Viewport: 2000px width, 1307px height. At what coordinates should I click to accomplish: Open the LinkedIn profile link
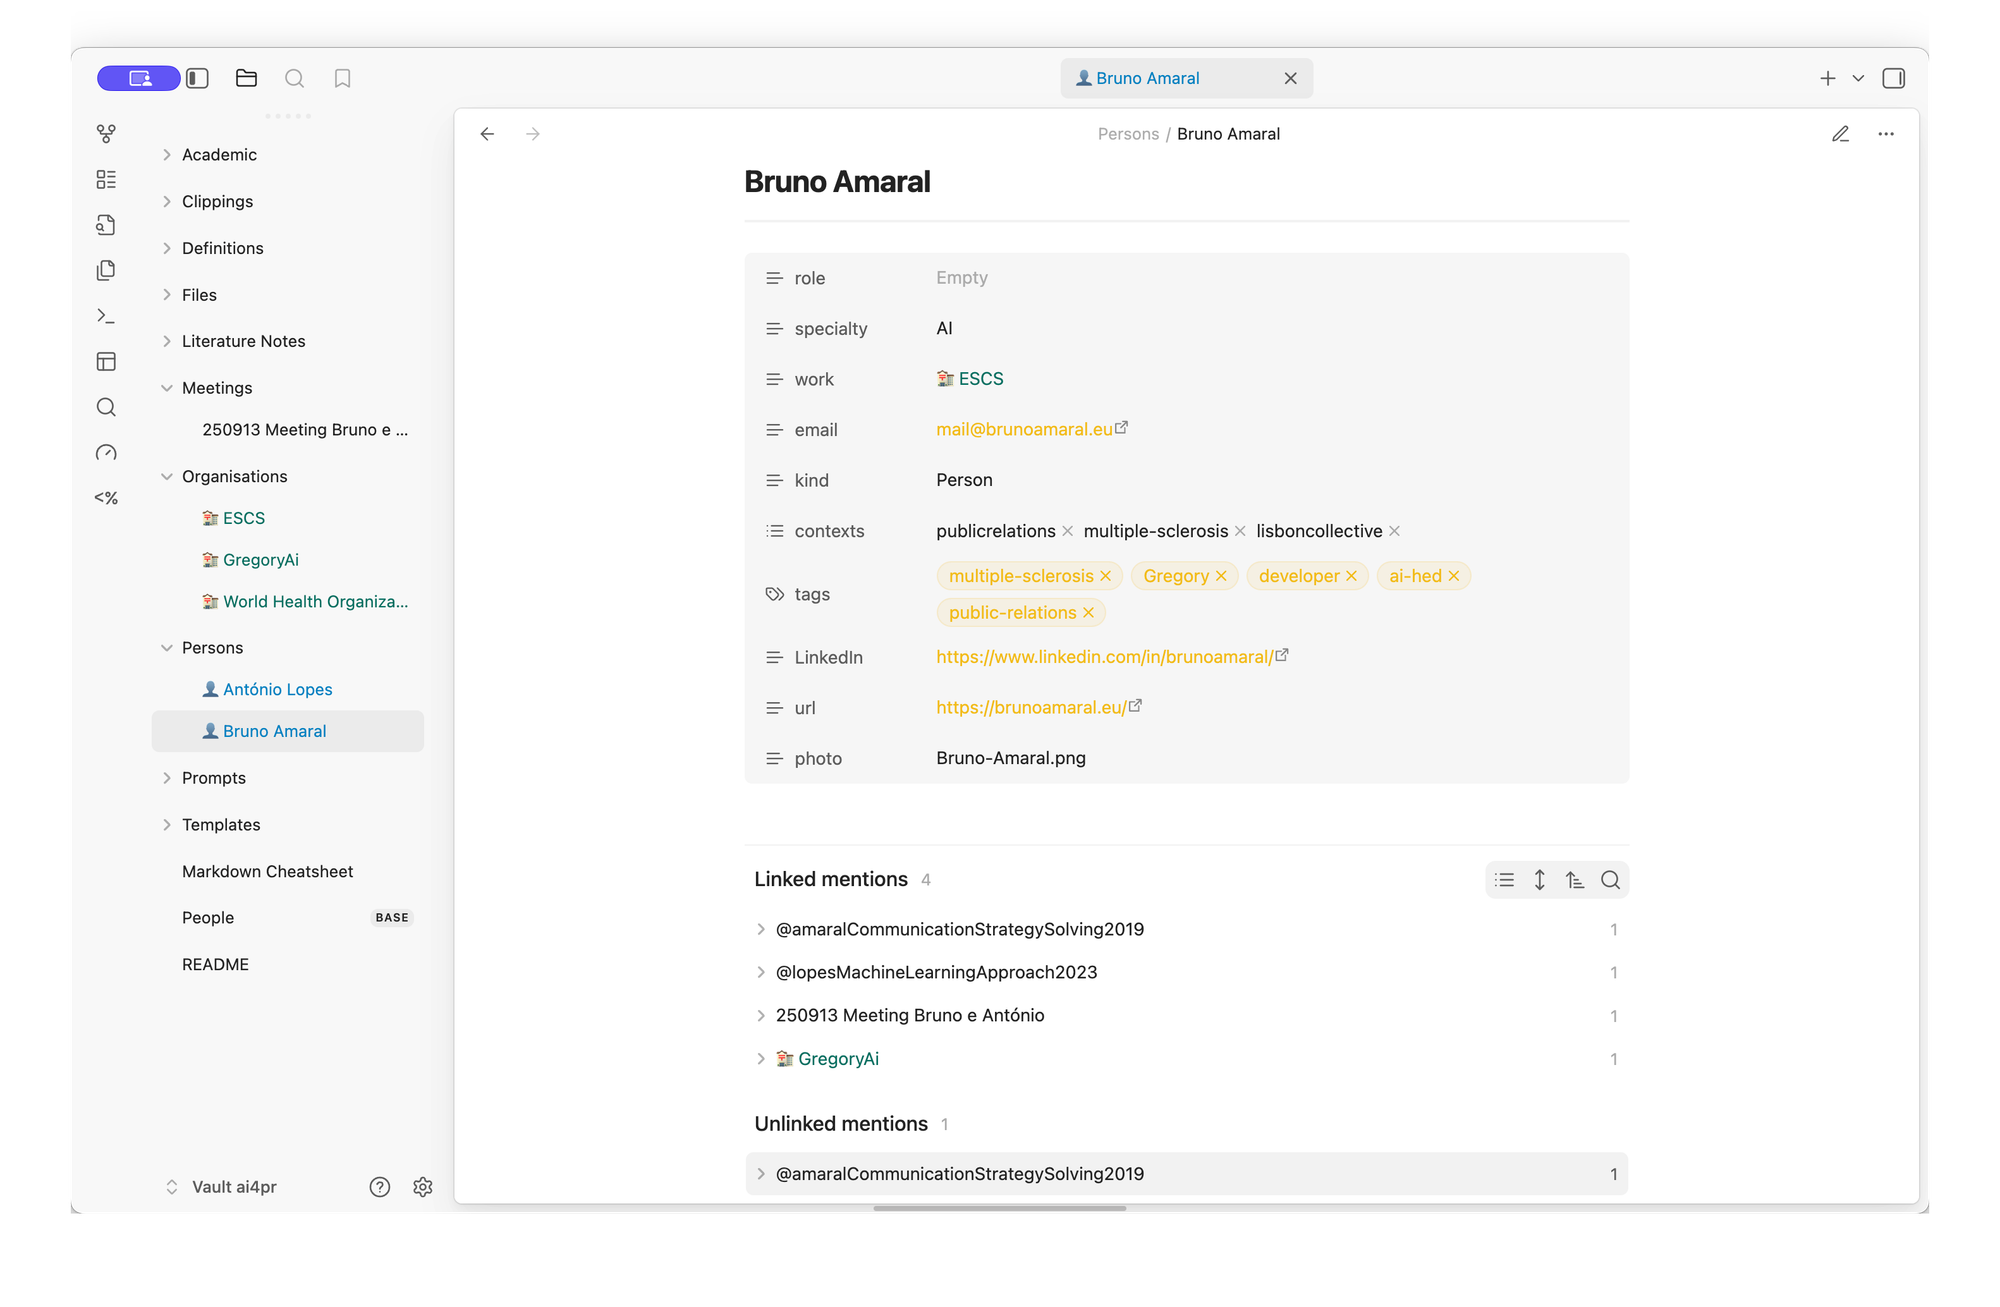[1104, 657]
